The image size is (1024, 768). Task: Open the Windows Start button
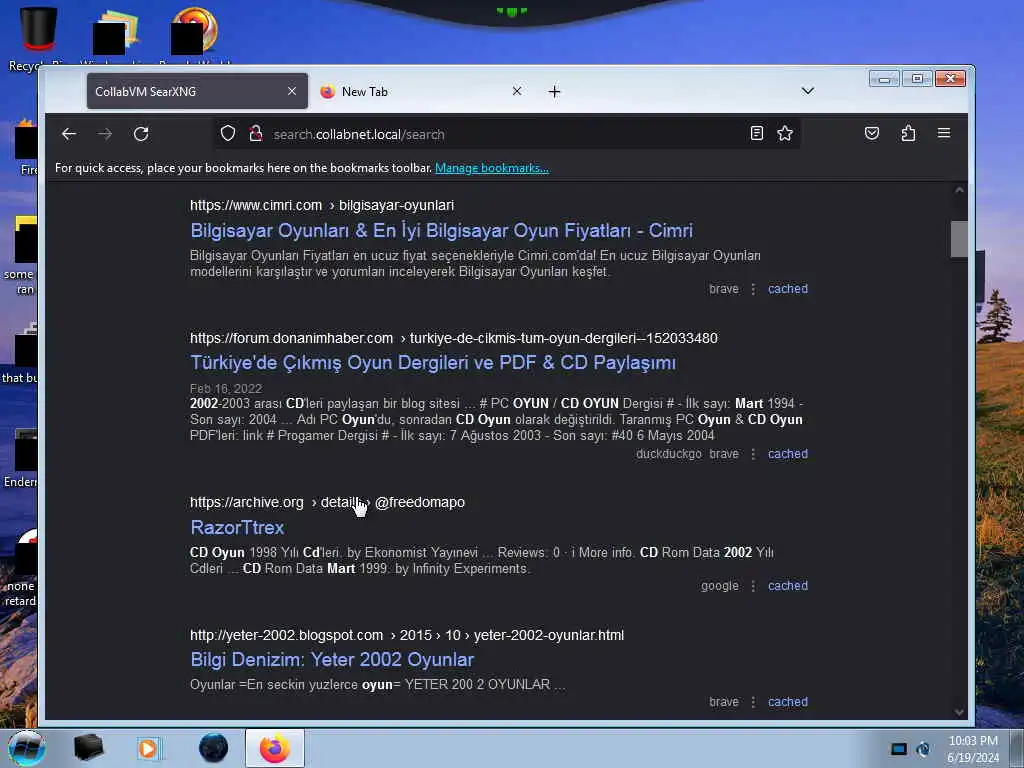(26, 748)
